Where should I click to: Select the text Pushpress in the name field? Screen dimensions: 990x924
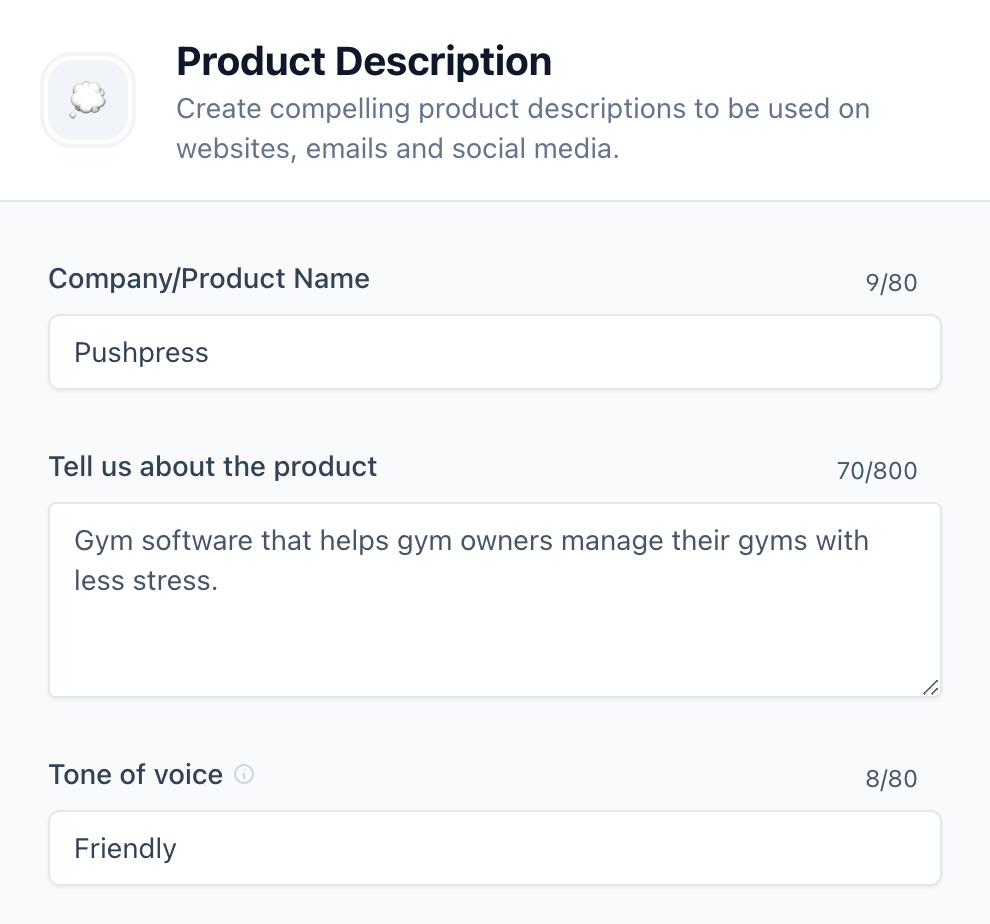coord(141,352)
